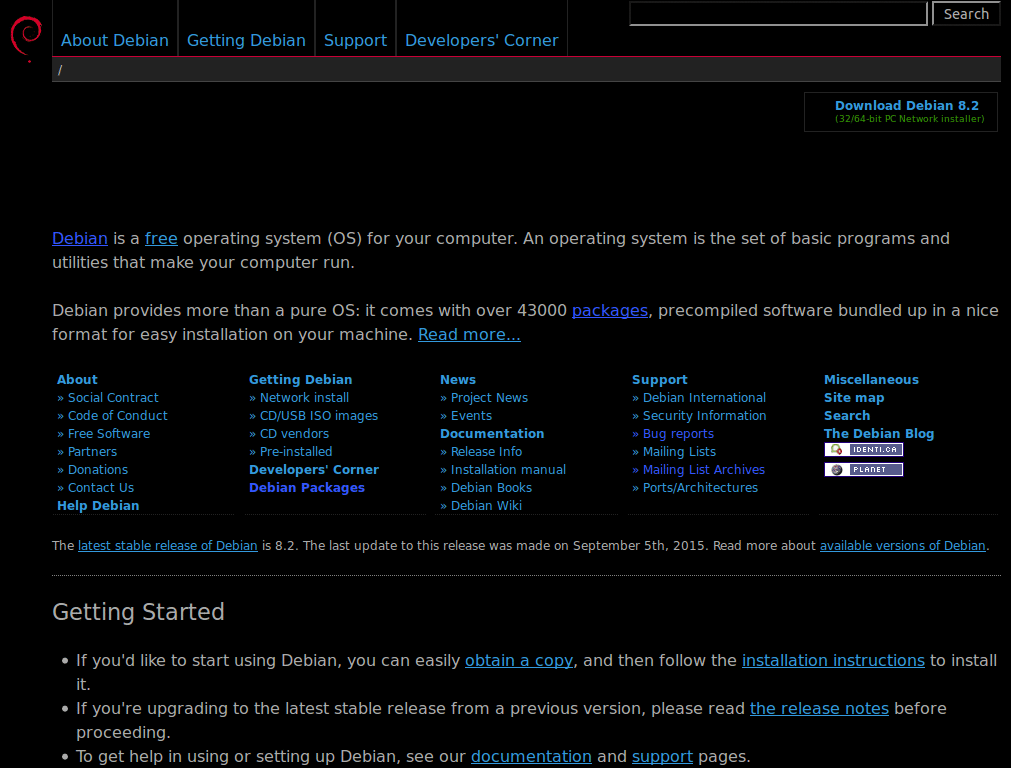The height and width of the screenshot is (768, 1024).
Task: Follow the Debian link in intro paragraph
Action: [x=80, y=238]
